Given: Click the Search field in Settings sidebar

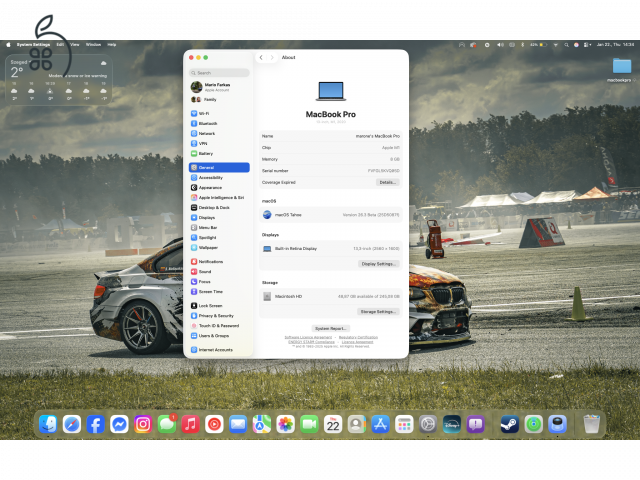Looking at the screenshot, I should pos(219,73).
